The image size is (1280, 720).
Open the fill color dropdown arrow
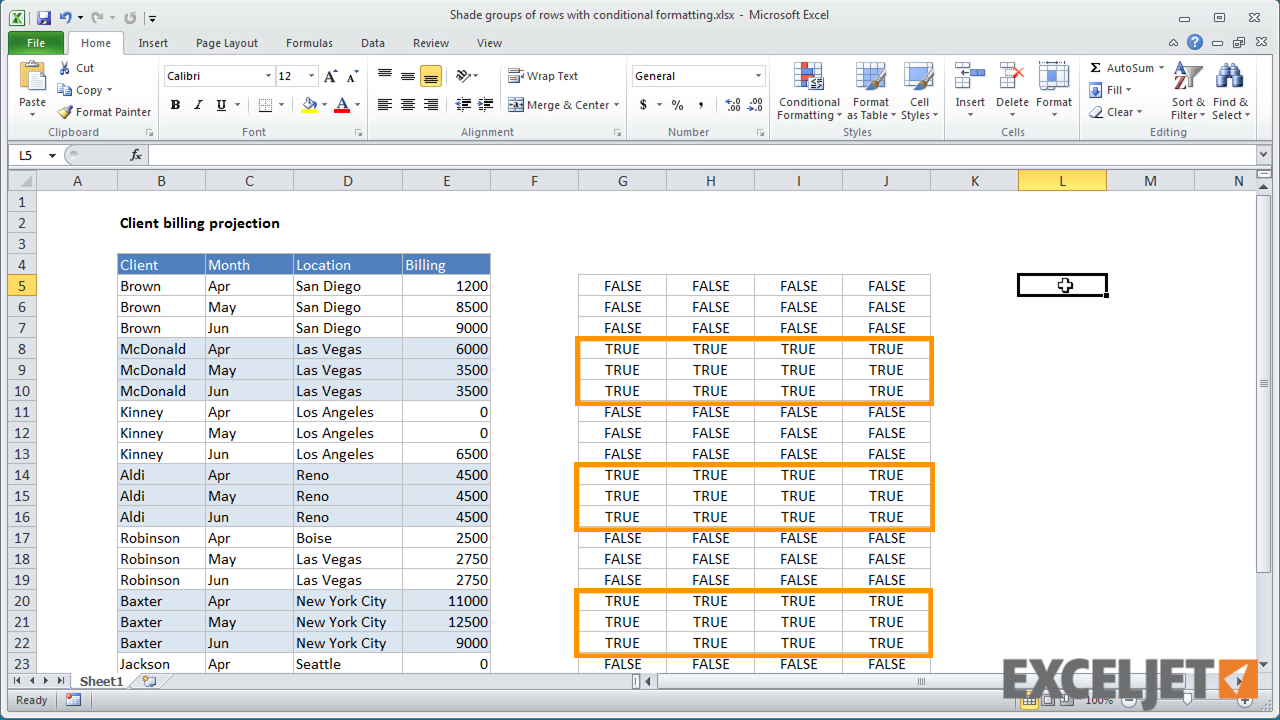pyautogui.click(x=324, y=105)
